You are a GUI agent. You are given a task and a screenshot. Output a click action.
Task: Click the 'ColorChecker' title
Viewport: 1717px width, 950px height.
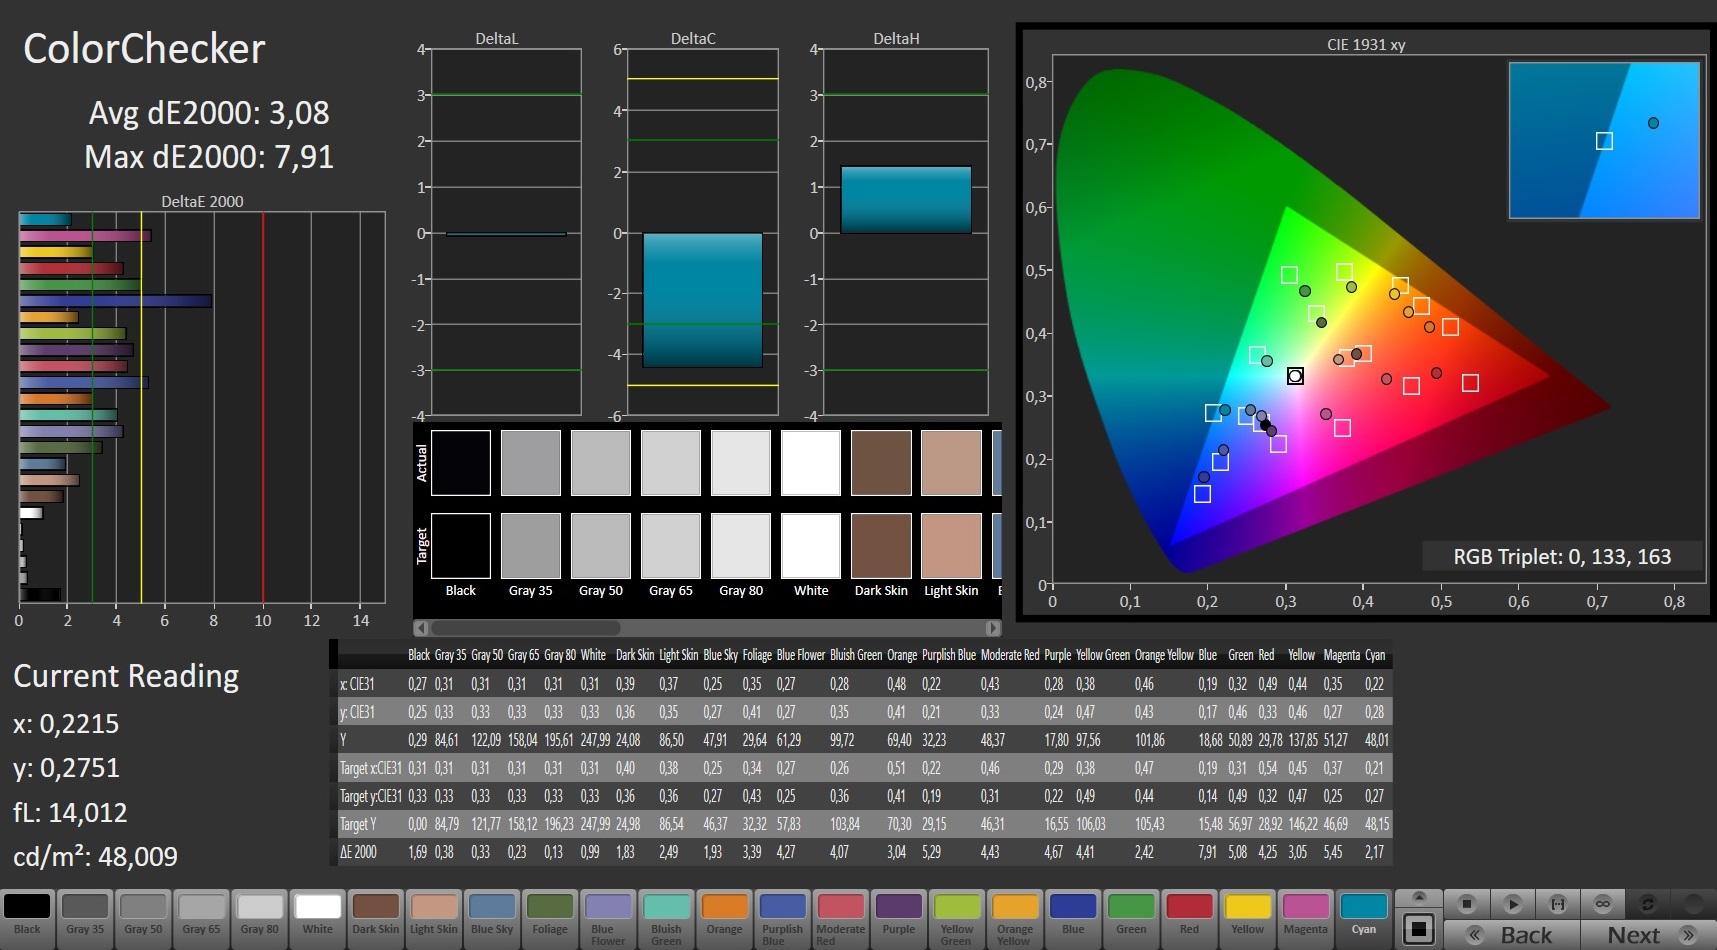coord(144,48)
